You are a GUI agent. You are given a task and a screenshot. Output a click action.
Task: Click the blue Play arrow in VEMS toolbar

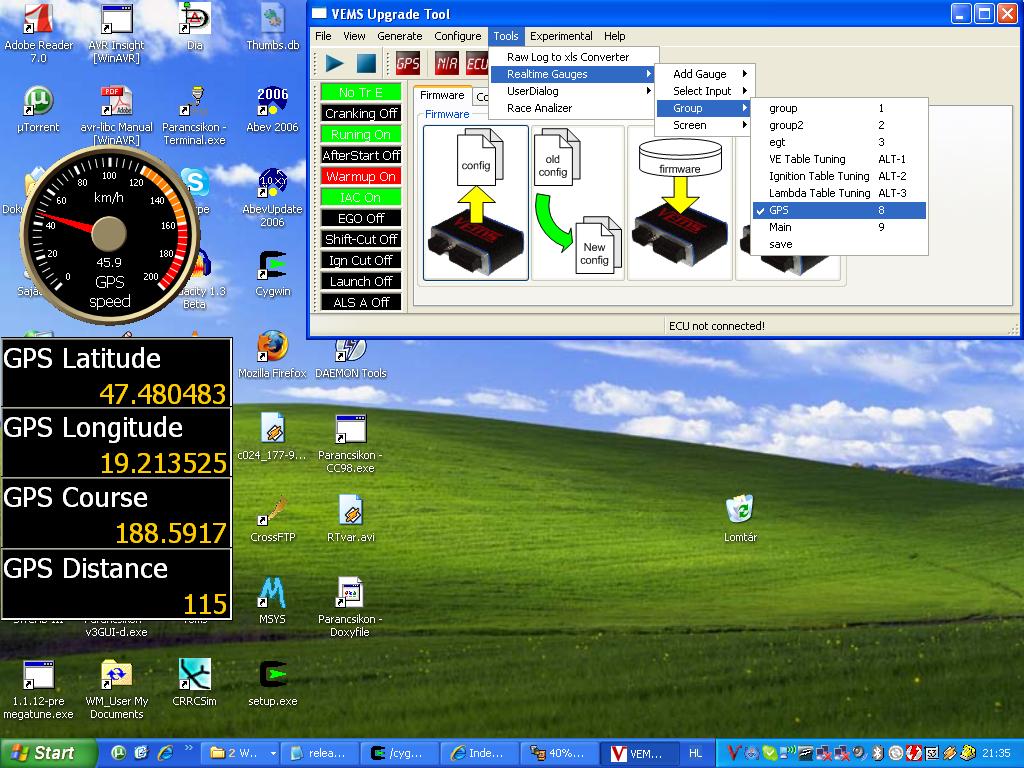(x=334, y=63)
